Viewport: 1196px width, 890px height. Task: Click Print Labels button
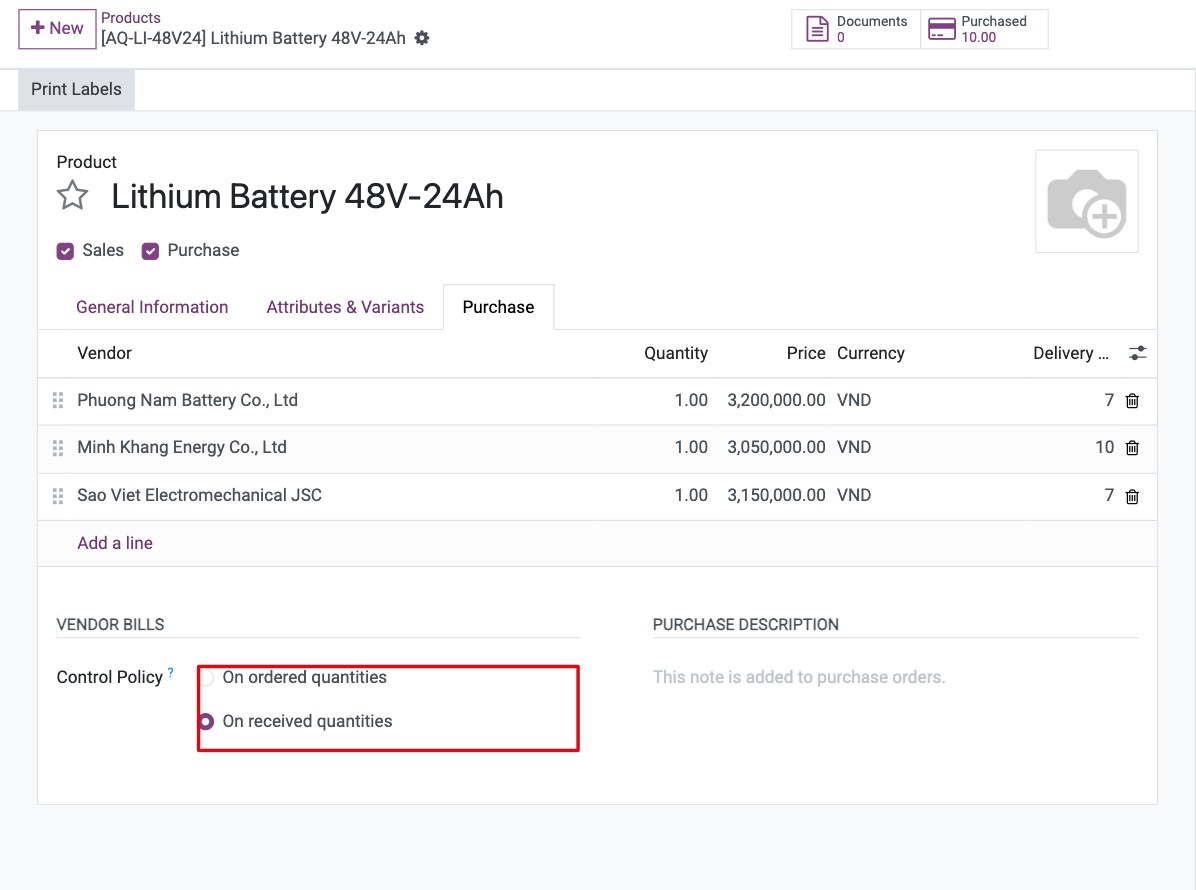[x=76, y=89]
